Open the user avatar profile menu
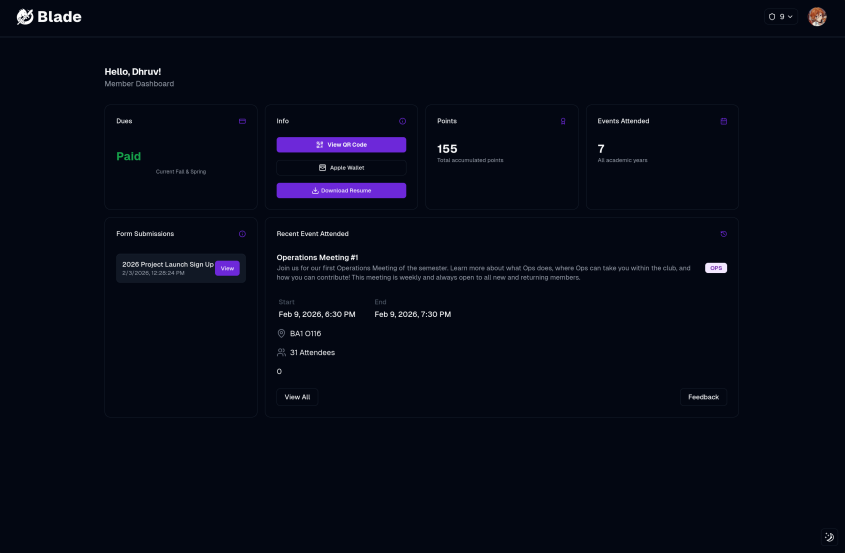845x553 pixels. coord(817,17)
